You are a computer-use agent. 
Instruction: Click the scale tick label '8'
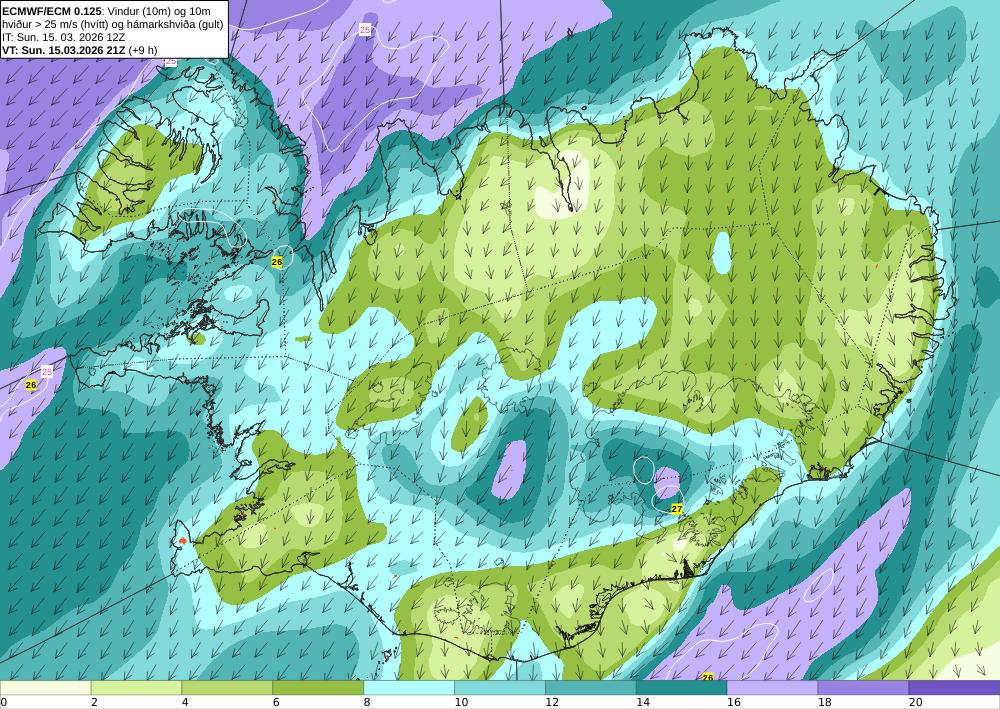pos(367,703)
